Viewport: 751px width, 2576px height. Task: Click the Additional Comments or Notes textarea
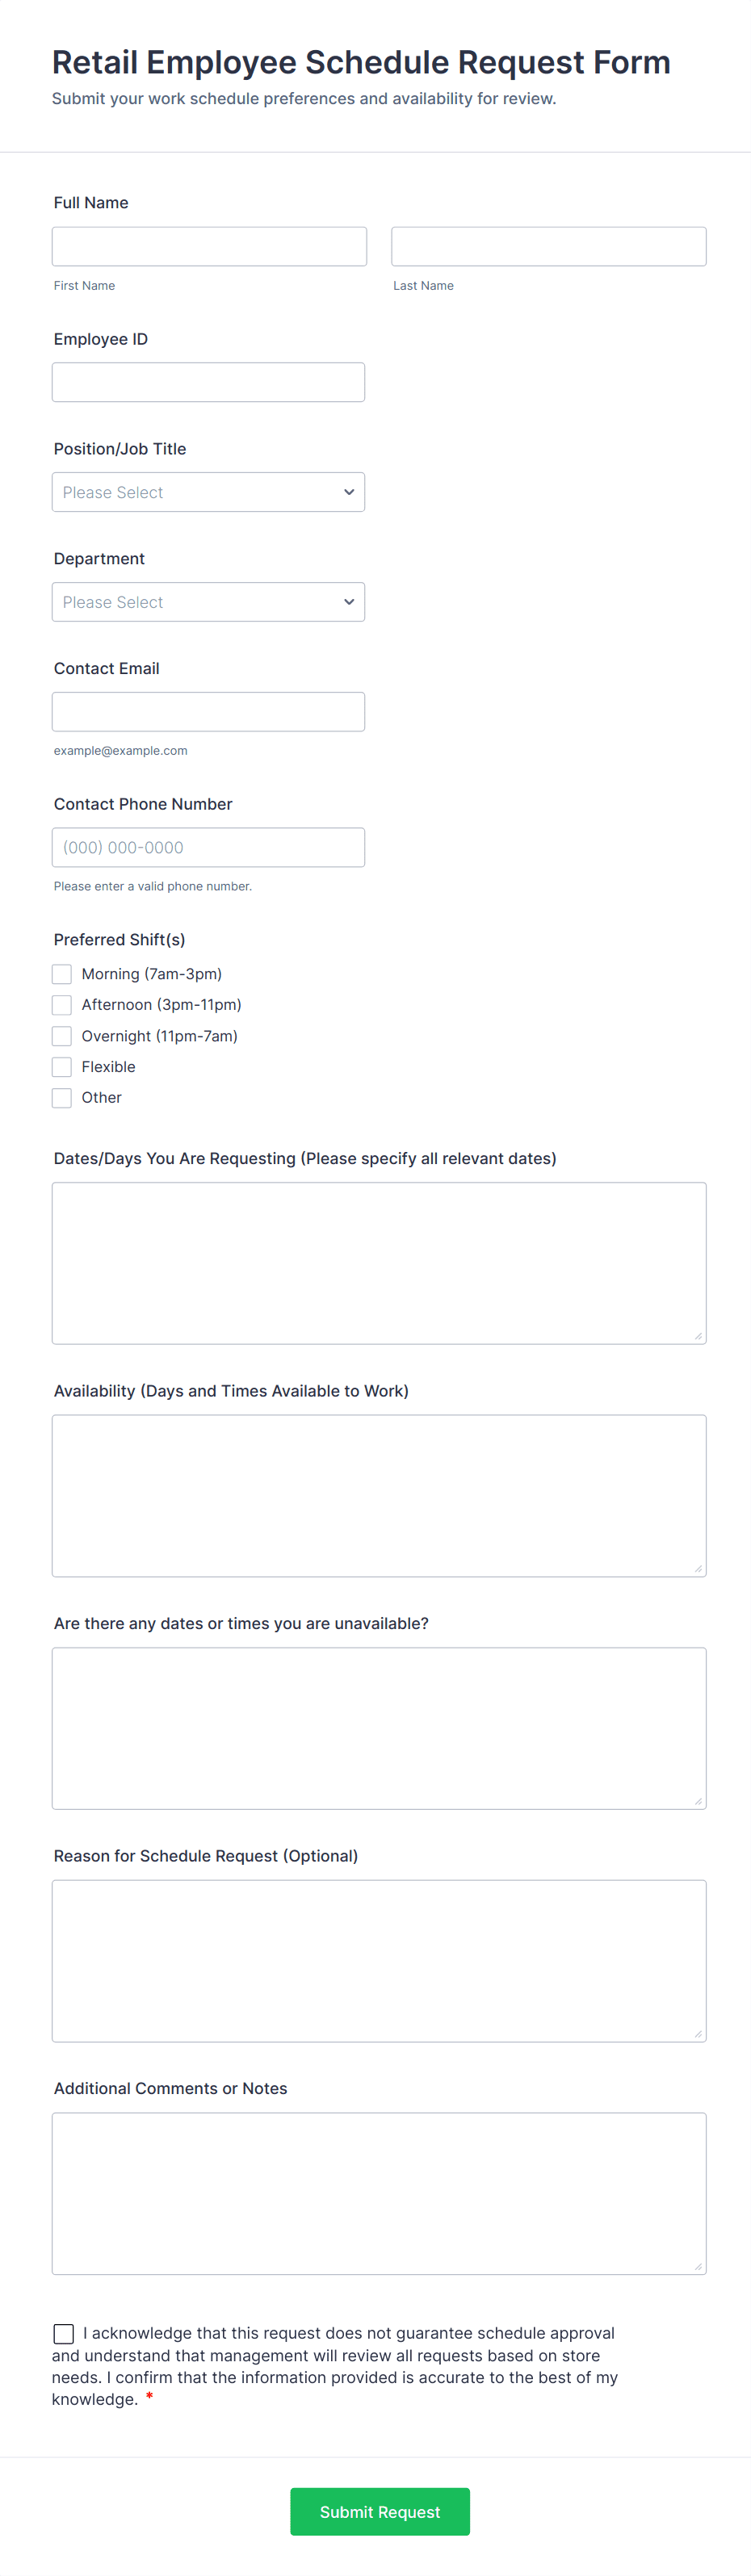click(x=379, y=2193)
